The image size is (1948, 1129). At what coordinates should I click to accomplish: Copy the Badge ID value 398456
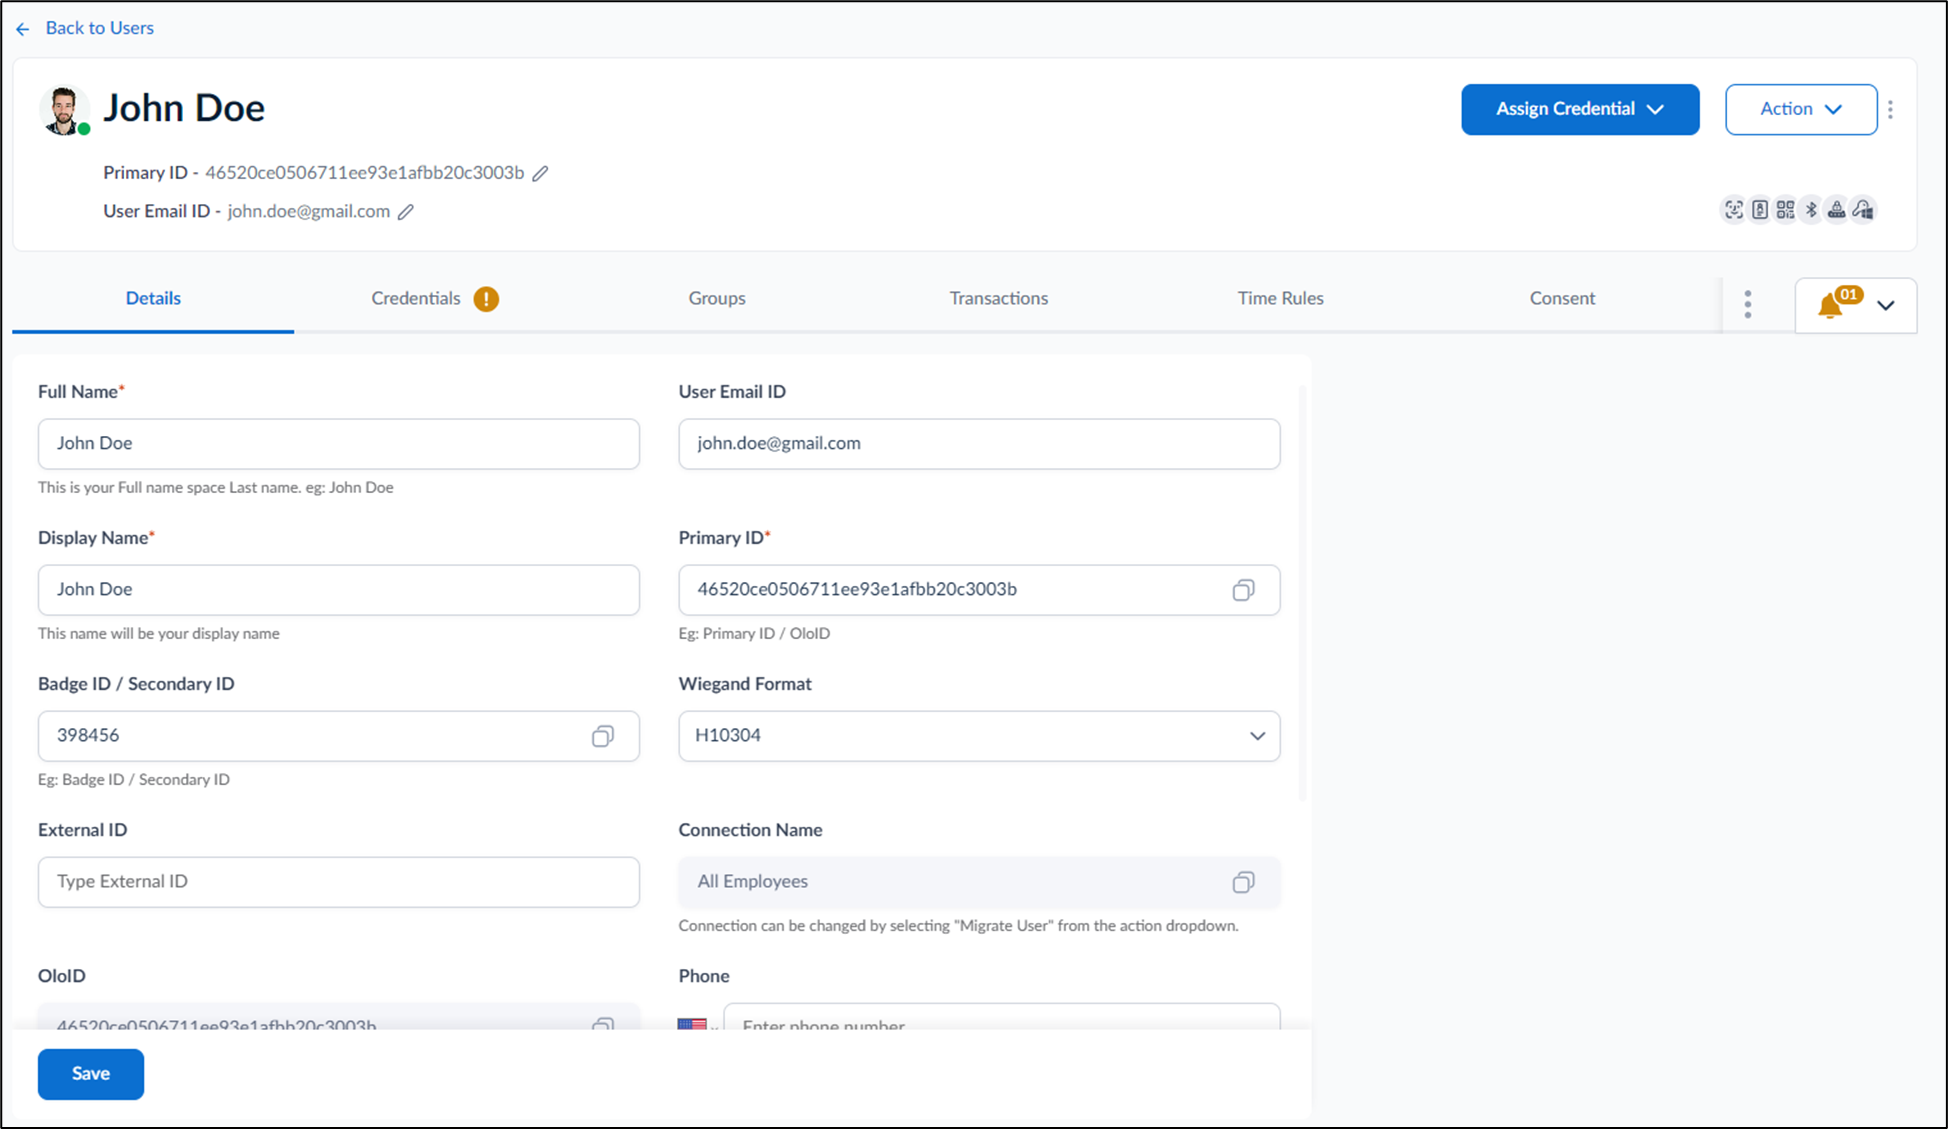click(x=602, y=736)
